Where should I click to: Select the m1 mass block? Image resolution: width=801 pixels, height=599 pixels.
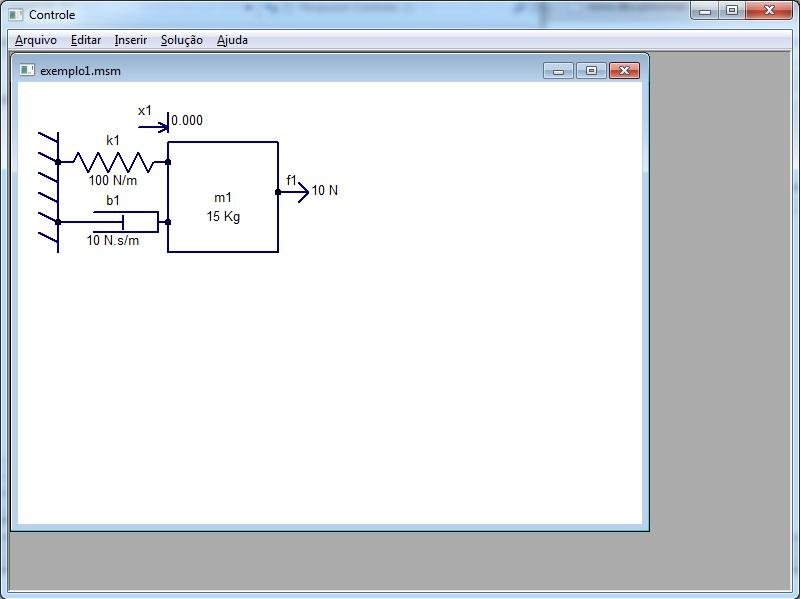pos(223,197)
